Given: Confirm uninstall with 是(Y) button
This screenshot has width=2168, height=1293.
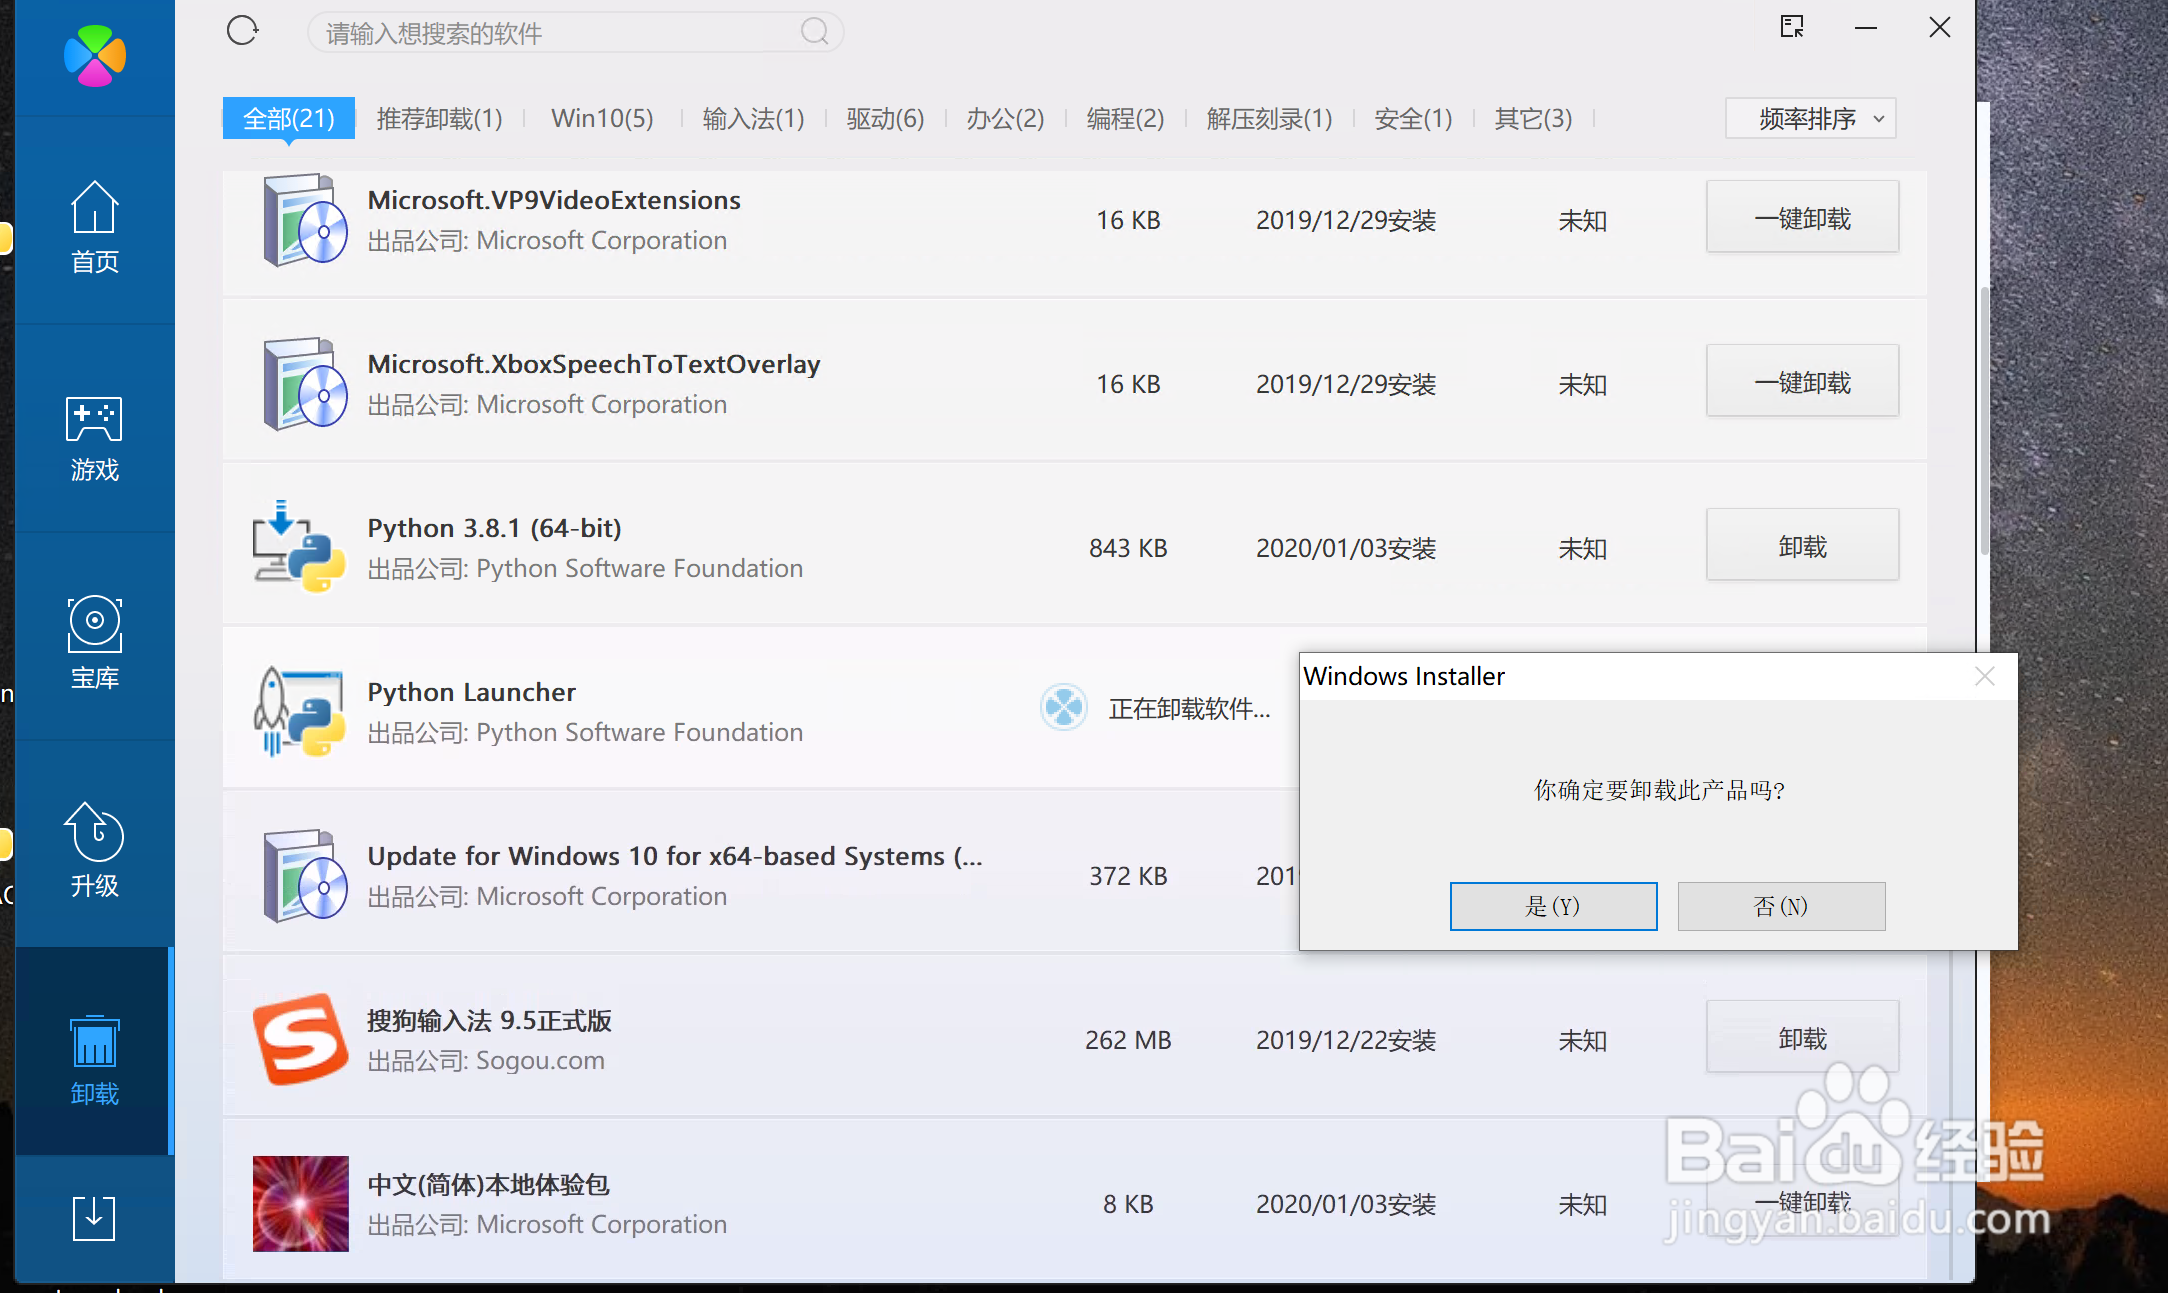Looking at the screenshot, I should (1553, 906).
